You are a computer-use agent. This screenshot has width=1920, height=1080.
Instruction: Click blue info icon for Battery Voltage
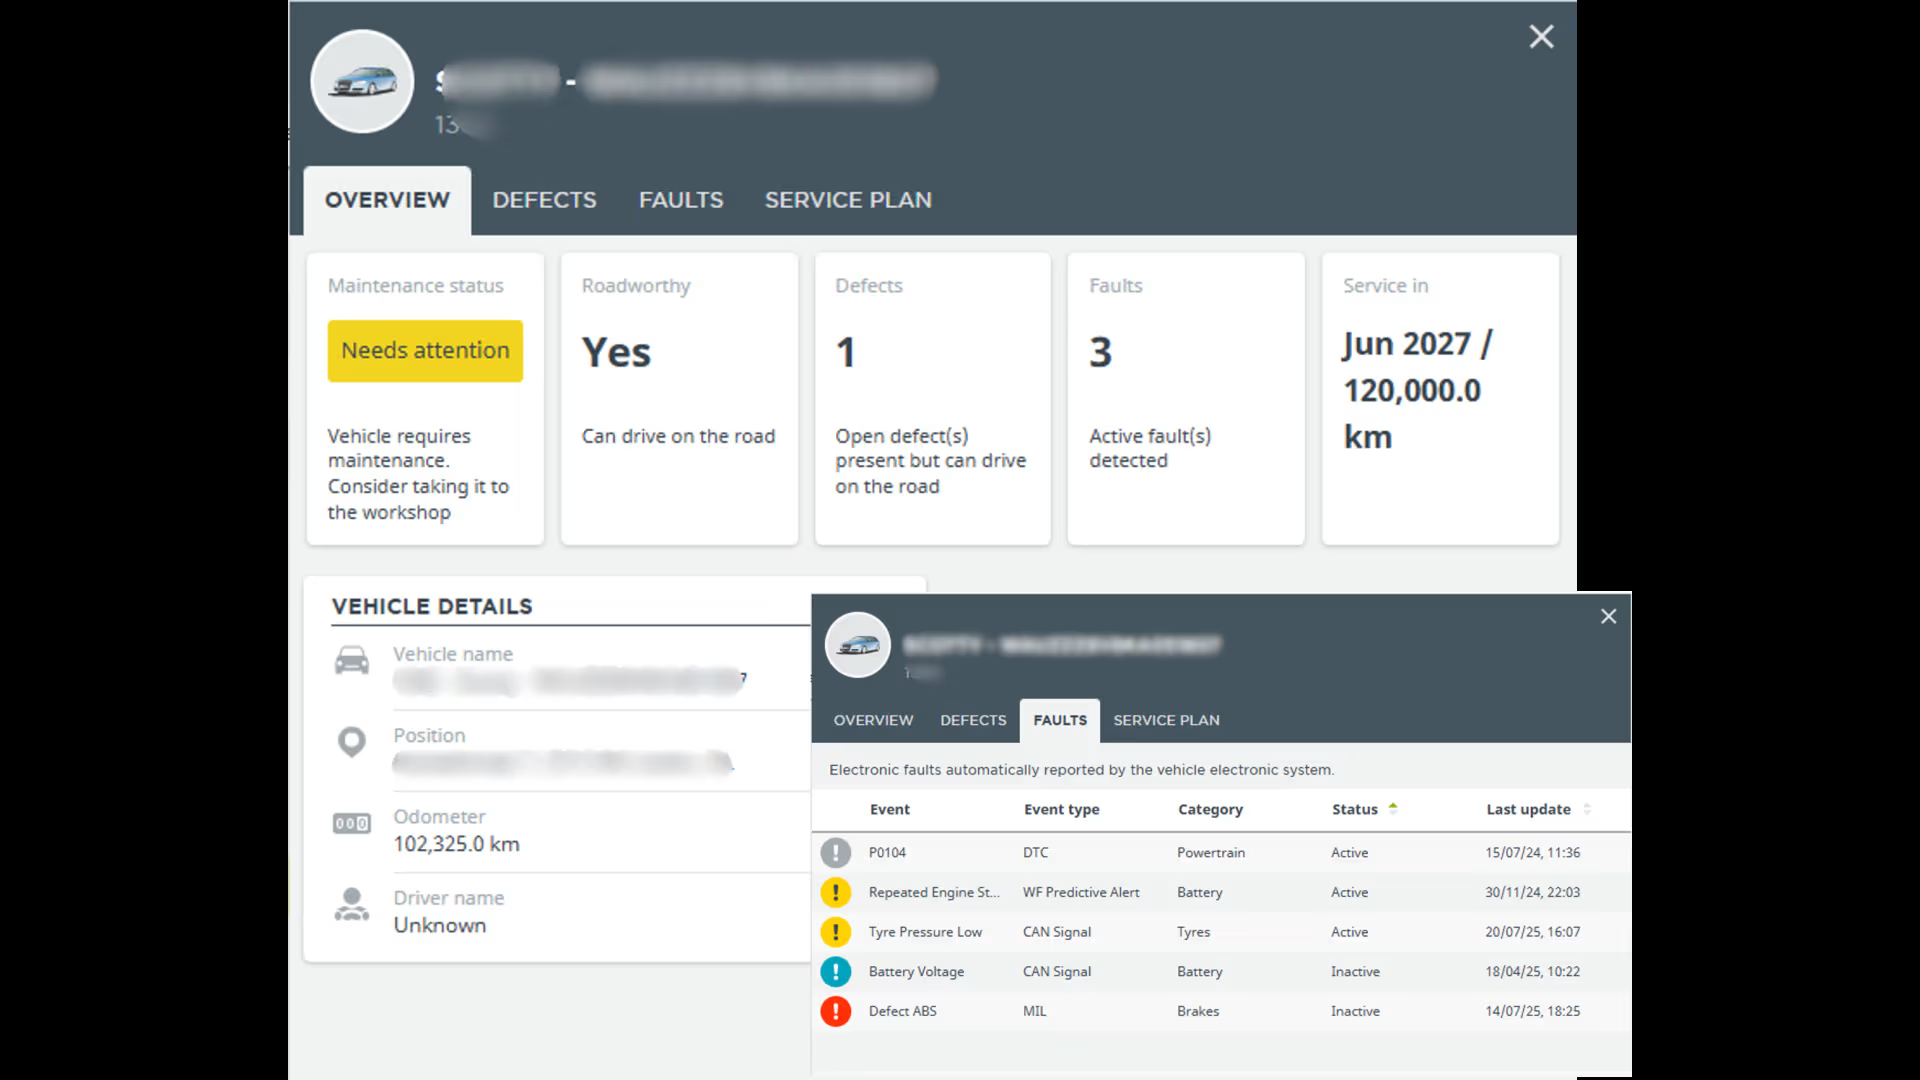click(836, 972)
